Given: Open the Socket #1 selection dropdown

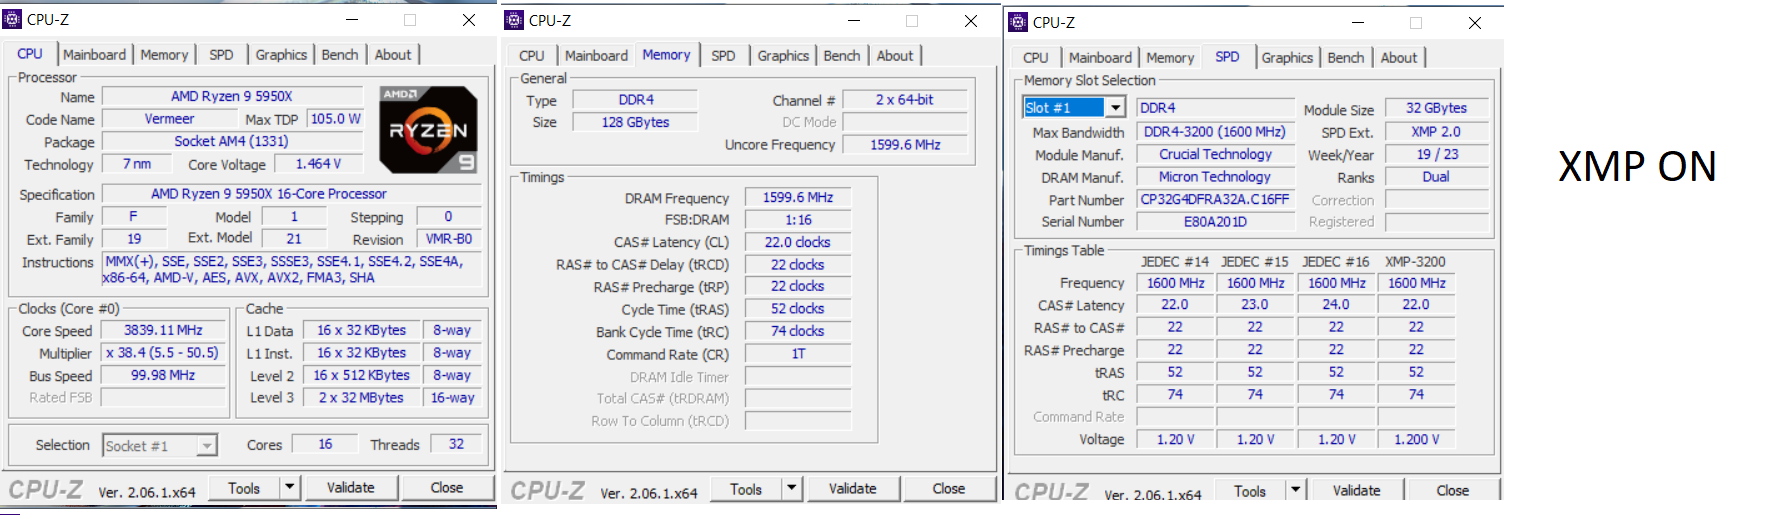Looking at the screenshot, I should pyautogui.click(x=207, y=446).
